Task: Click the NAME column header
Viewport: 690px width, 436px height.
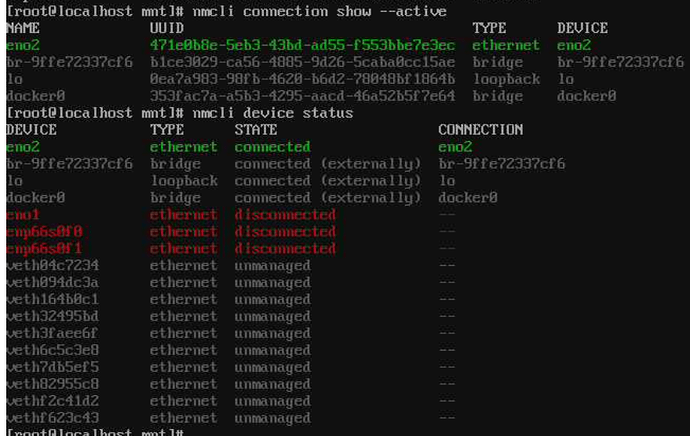Action: tap(23, 28)
